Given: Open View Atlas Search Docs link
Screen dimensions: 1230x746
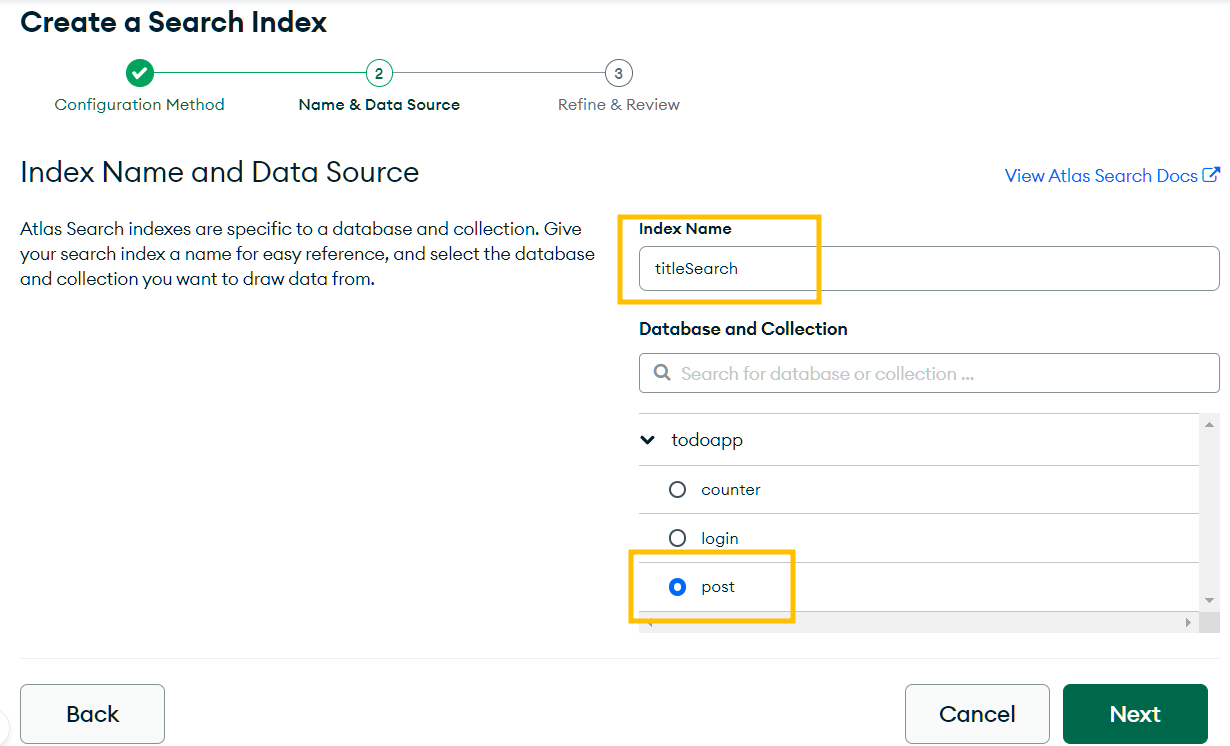Looking at the screenshot, I should tap(1100, 176).
